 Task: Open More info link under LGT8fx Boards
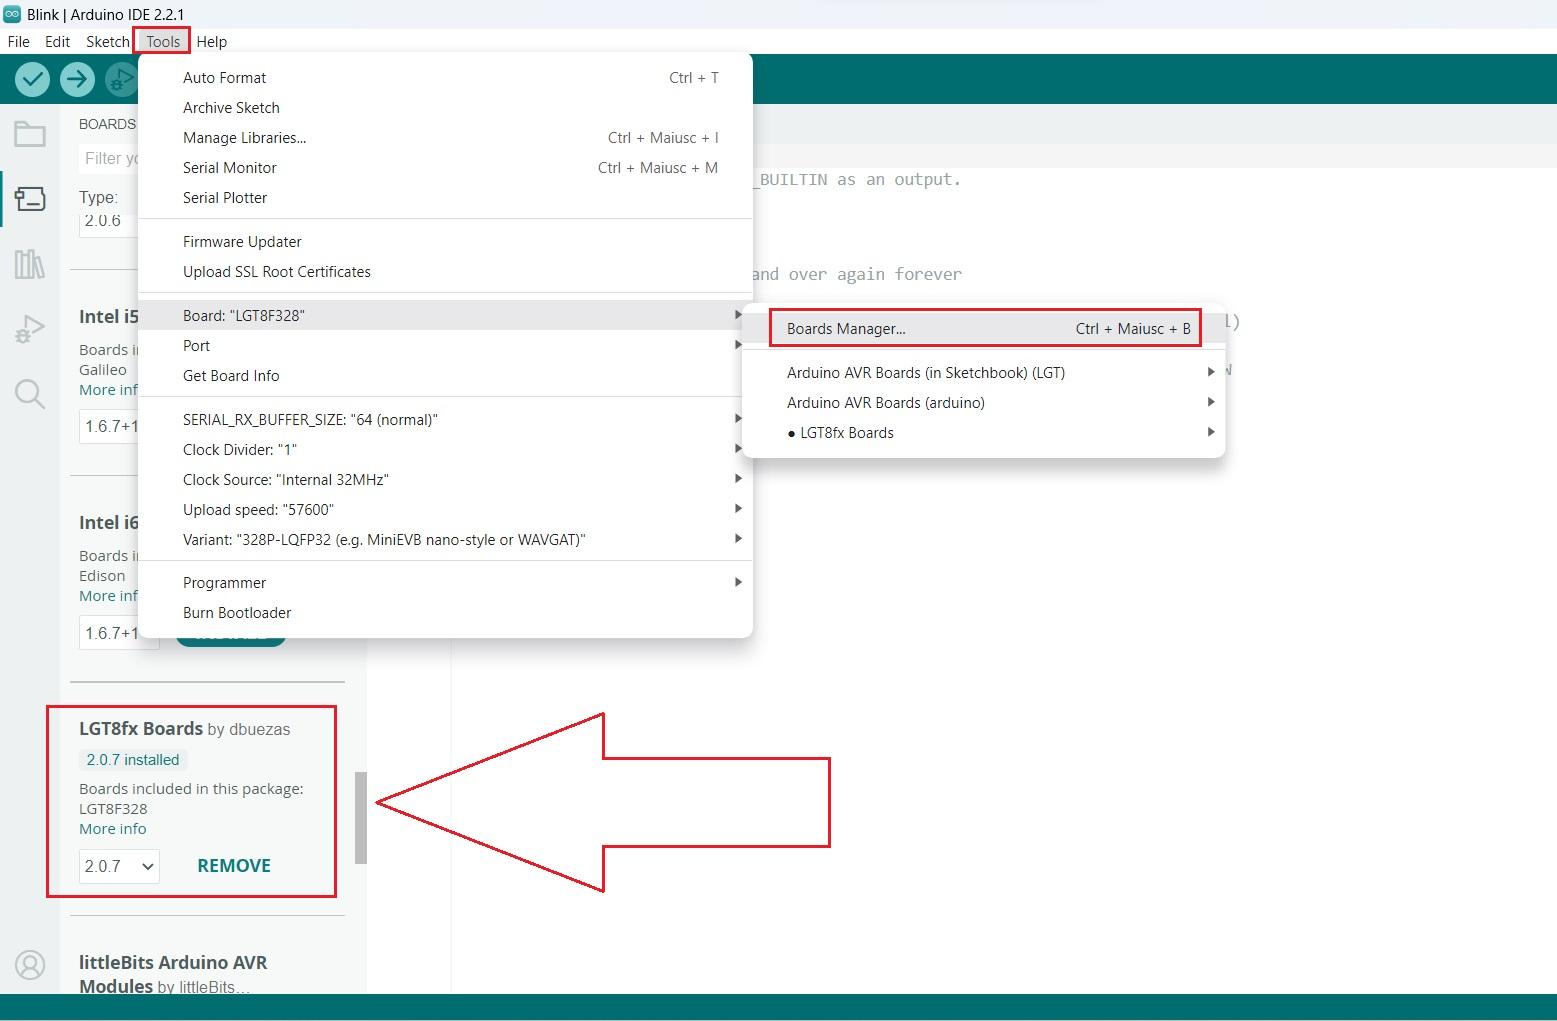pyautogui.click(x=112, y=829)
